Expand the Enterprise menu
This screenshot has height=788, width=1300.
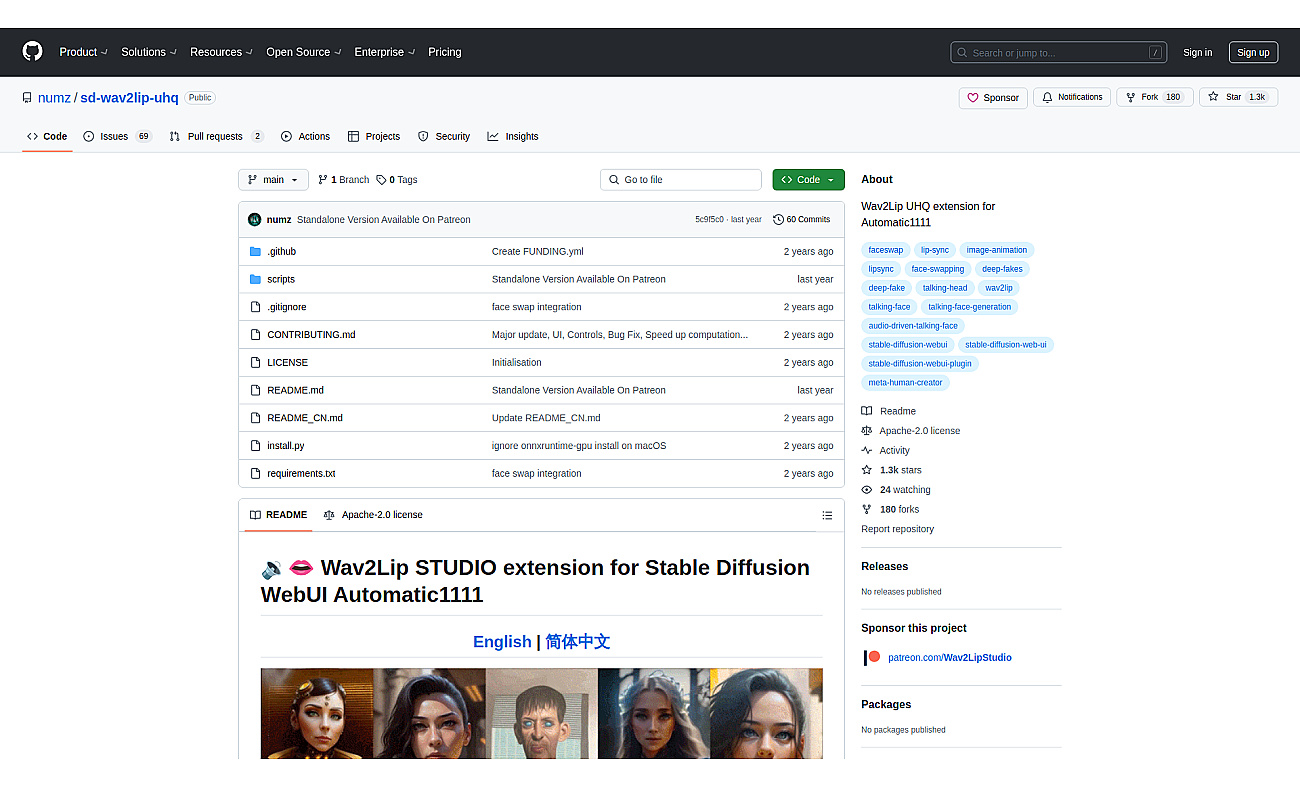pos(384,52)
